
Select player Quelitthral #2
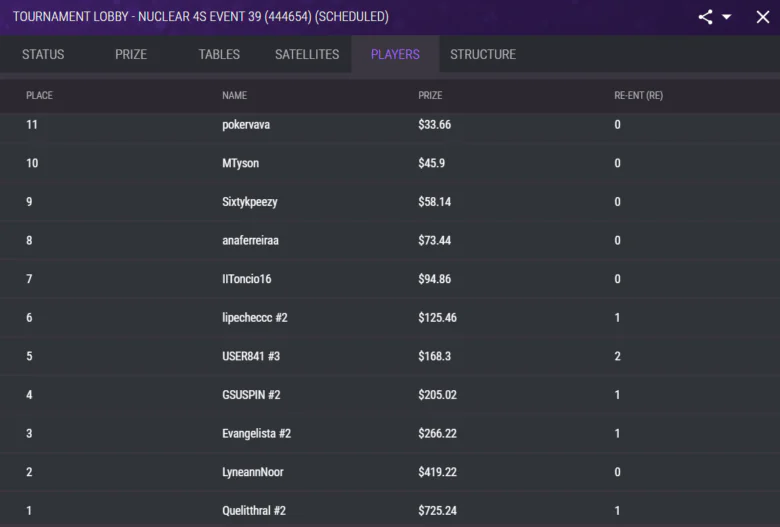[x=254, y=511]
